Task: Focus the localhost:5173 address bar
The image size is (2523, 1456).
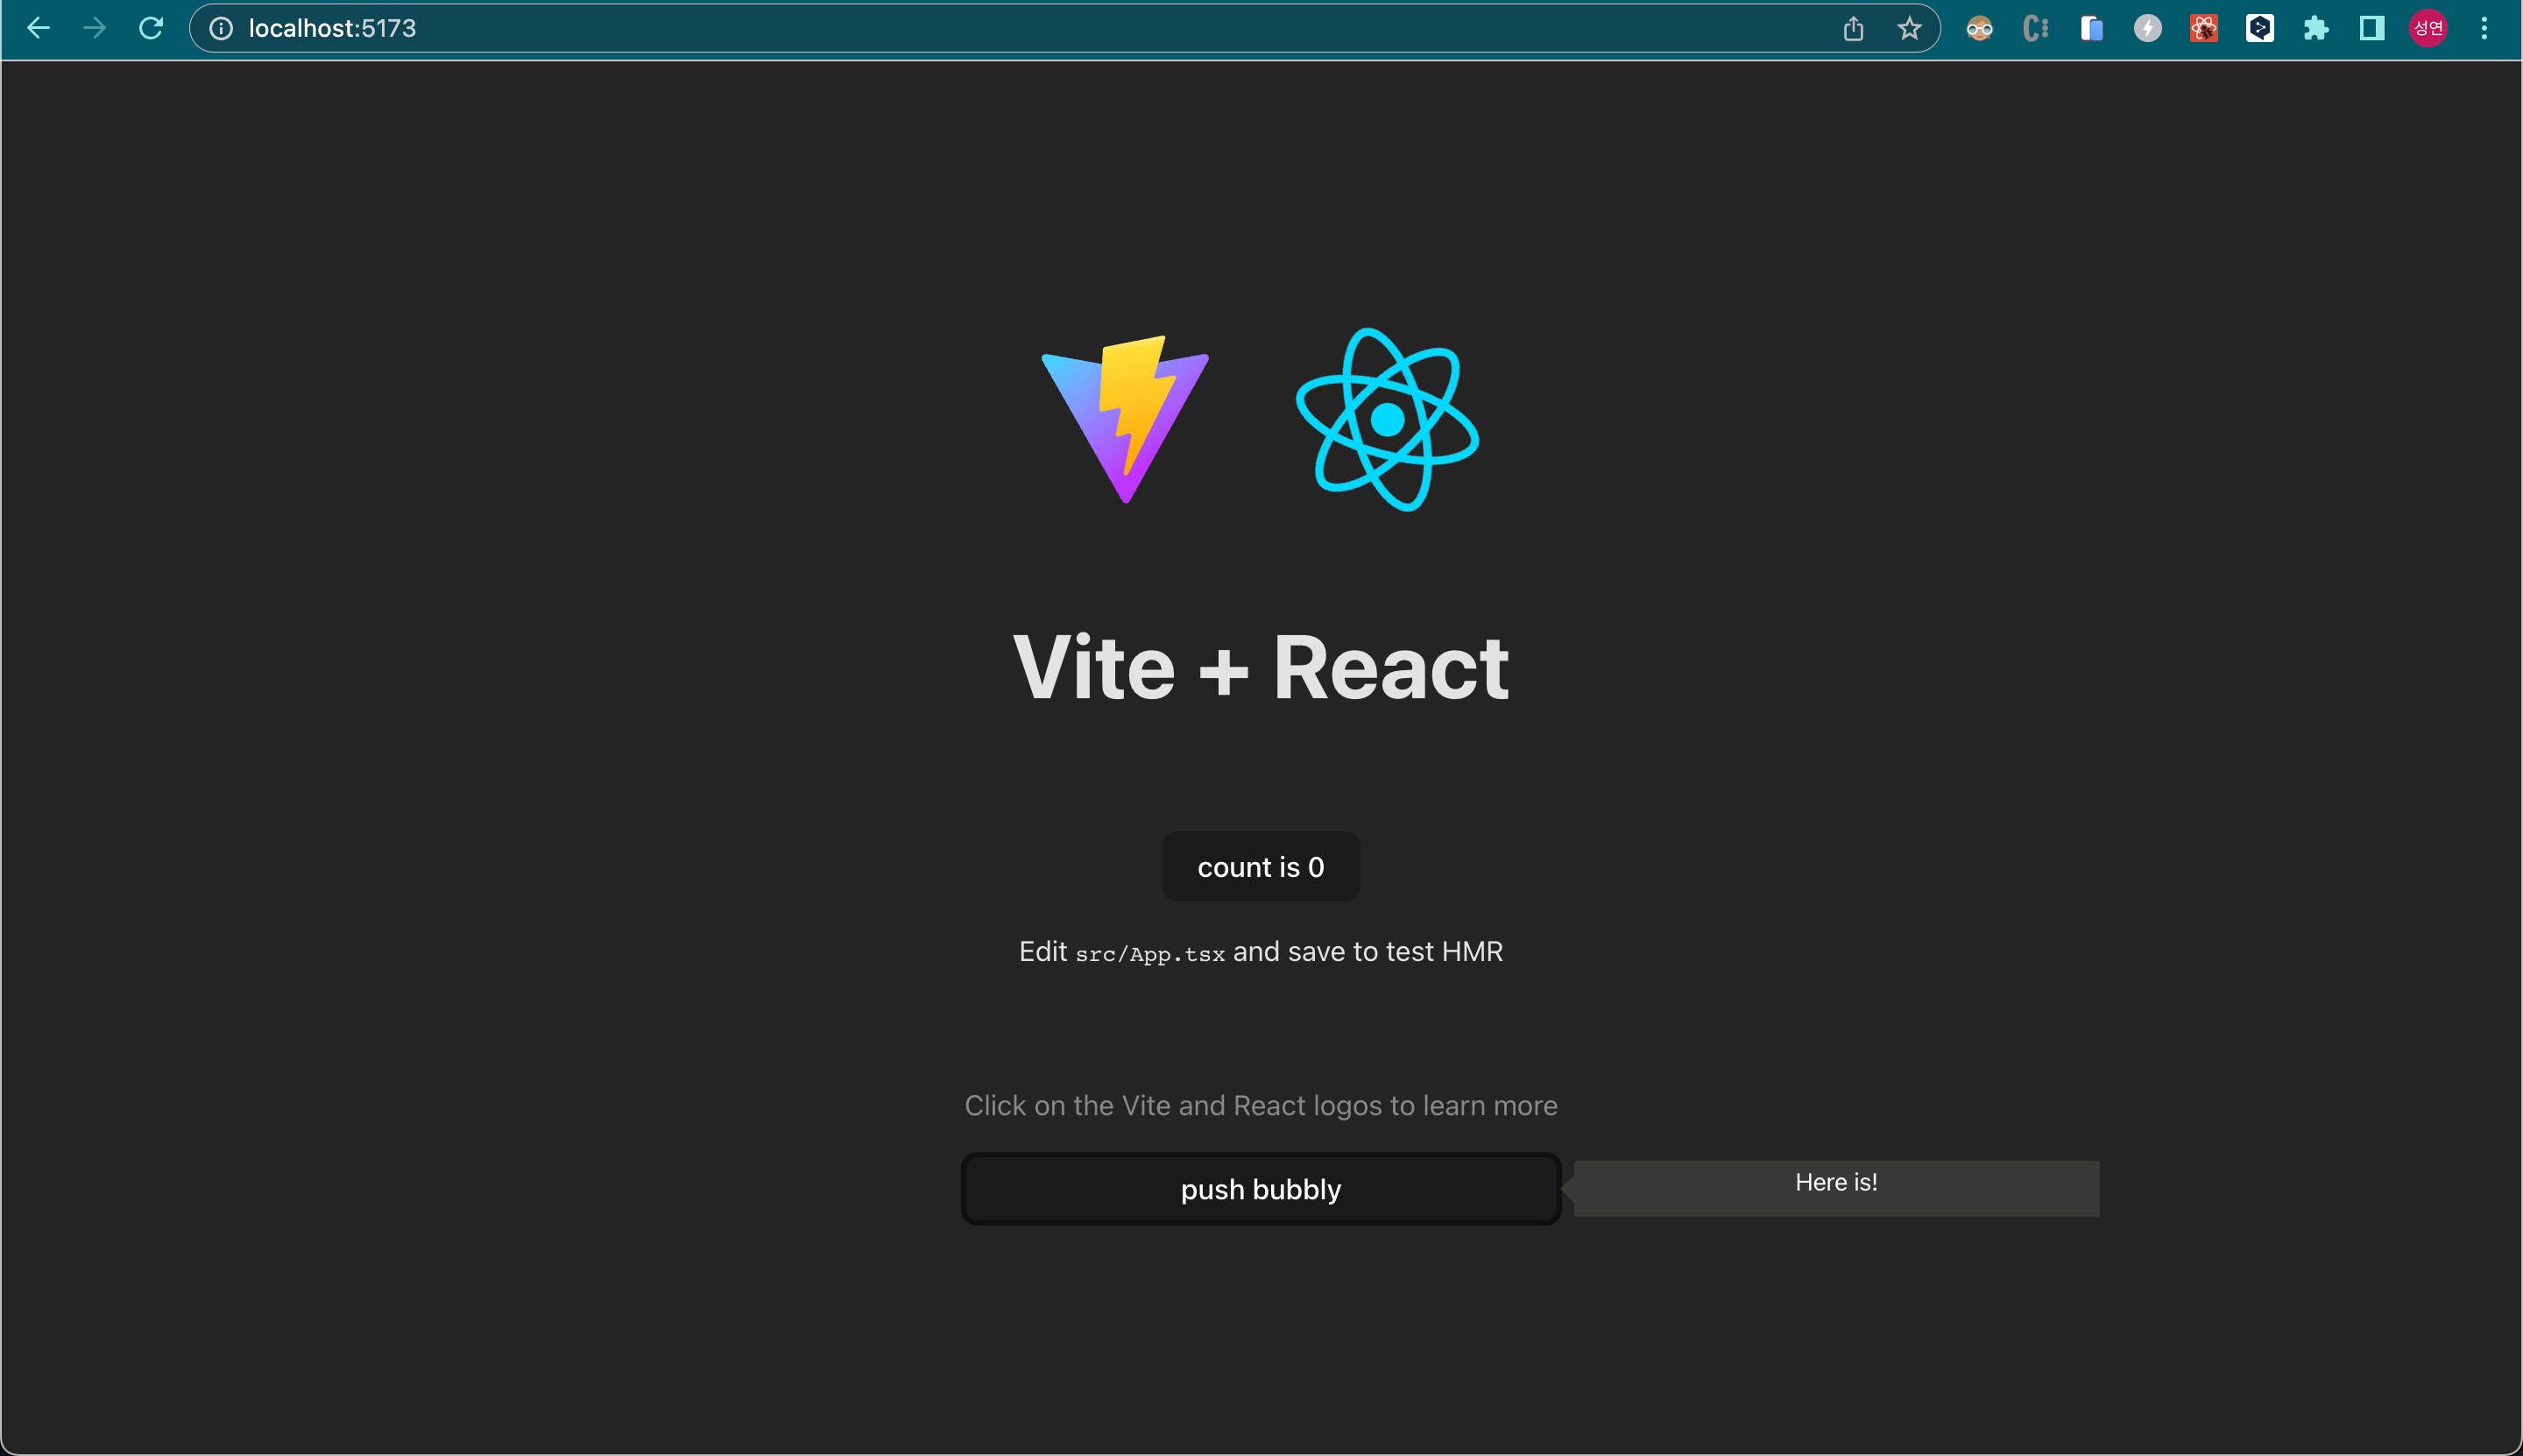Action: click(x=900, y=28)
